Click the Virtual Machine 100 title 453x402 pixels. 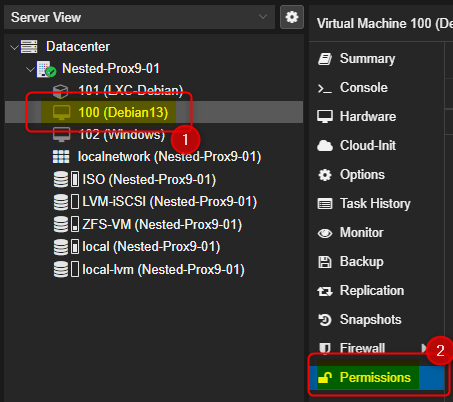[x=385, y=24]
